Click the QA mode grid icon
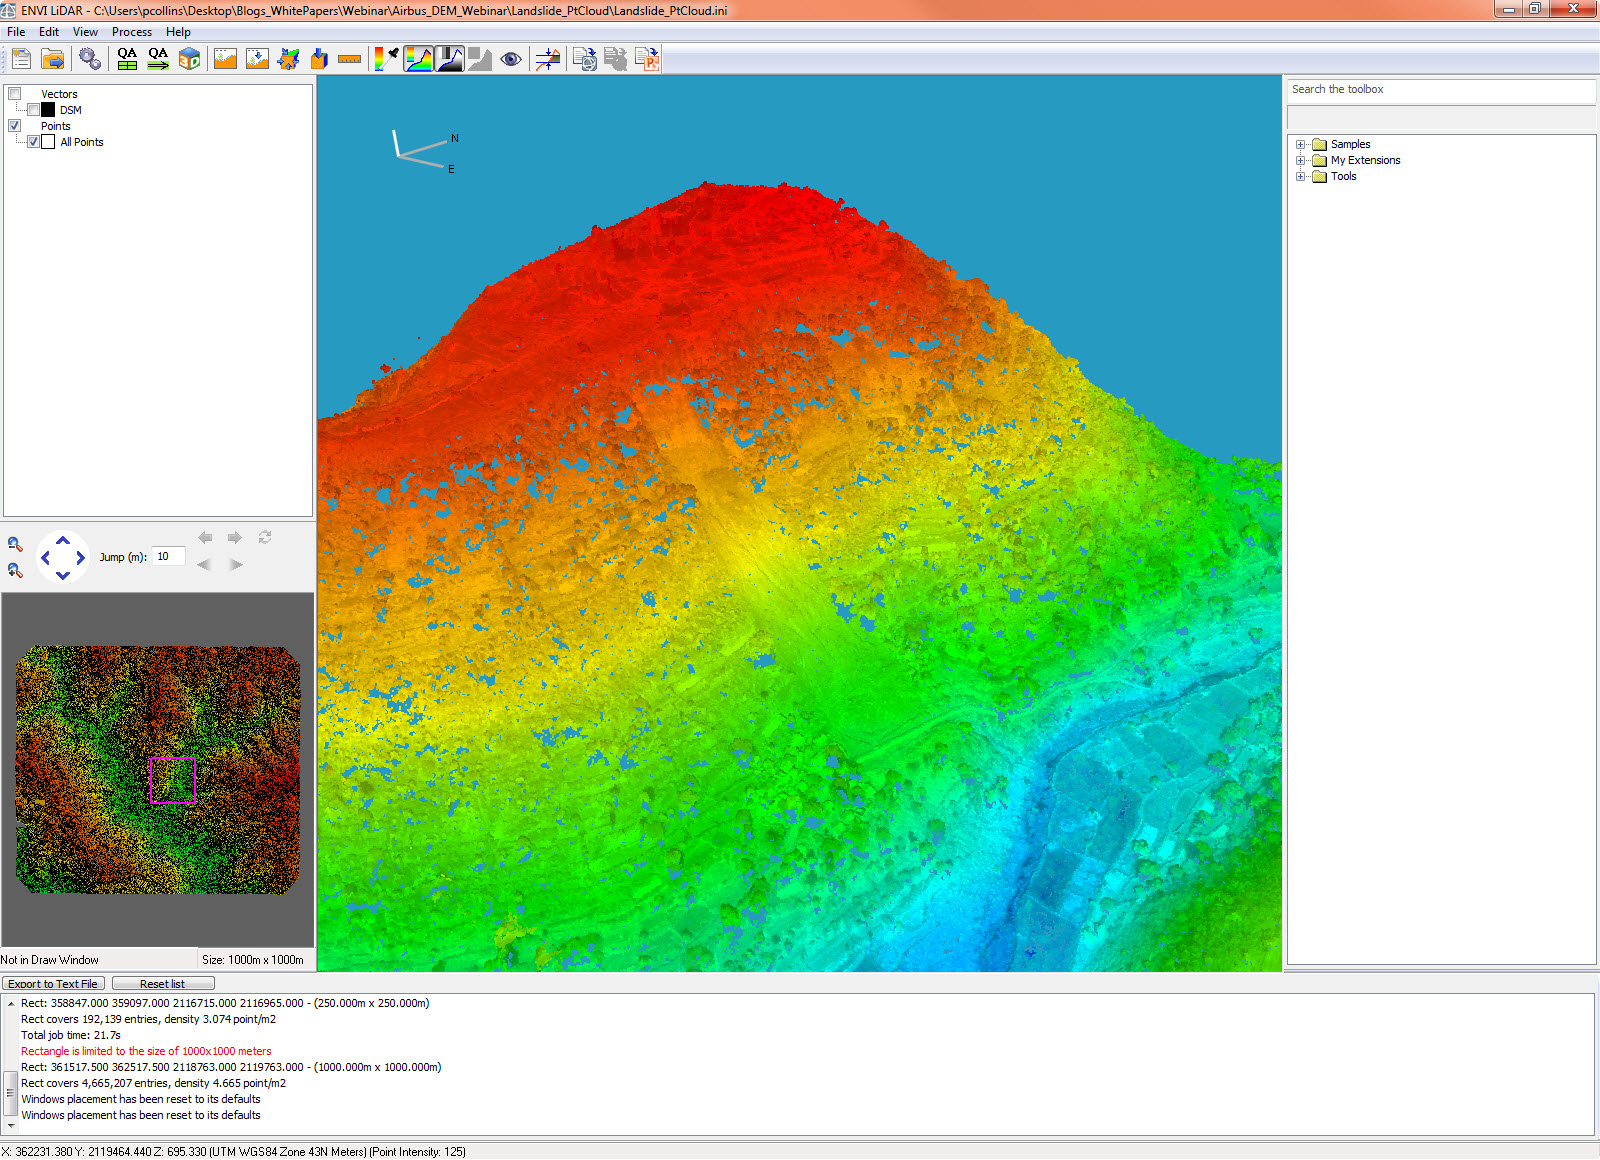Viewport: 1600px width, 1160px height. pyautogui.click(x=127, y=59)
